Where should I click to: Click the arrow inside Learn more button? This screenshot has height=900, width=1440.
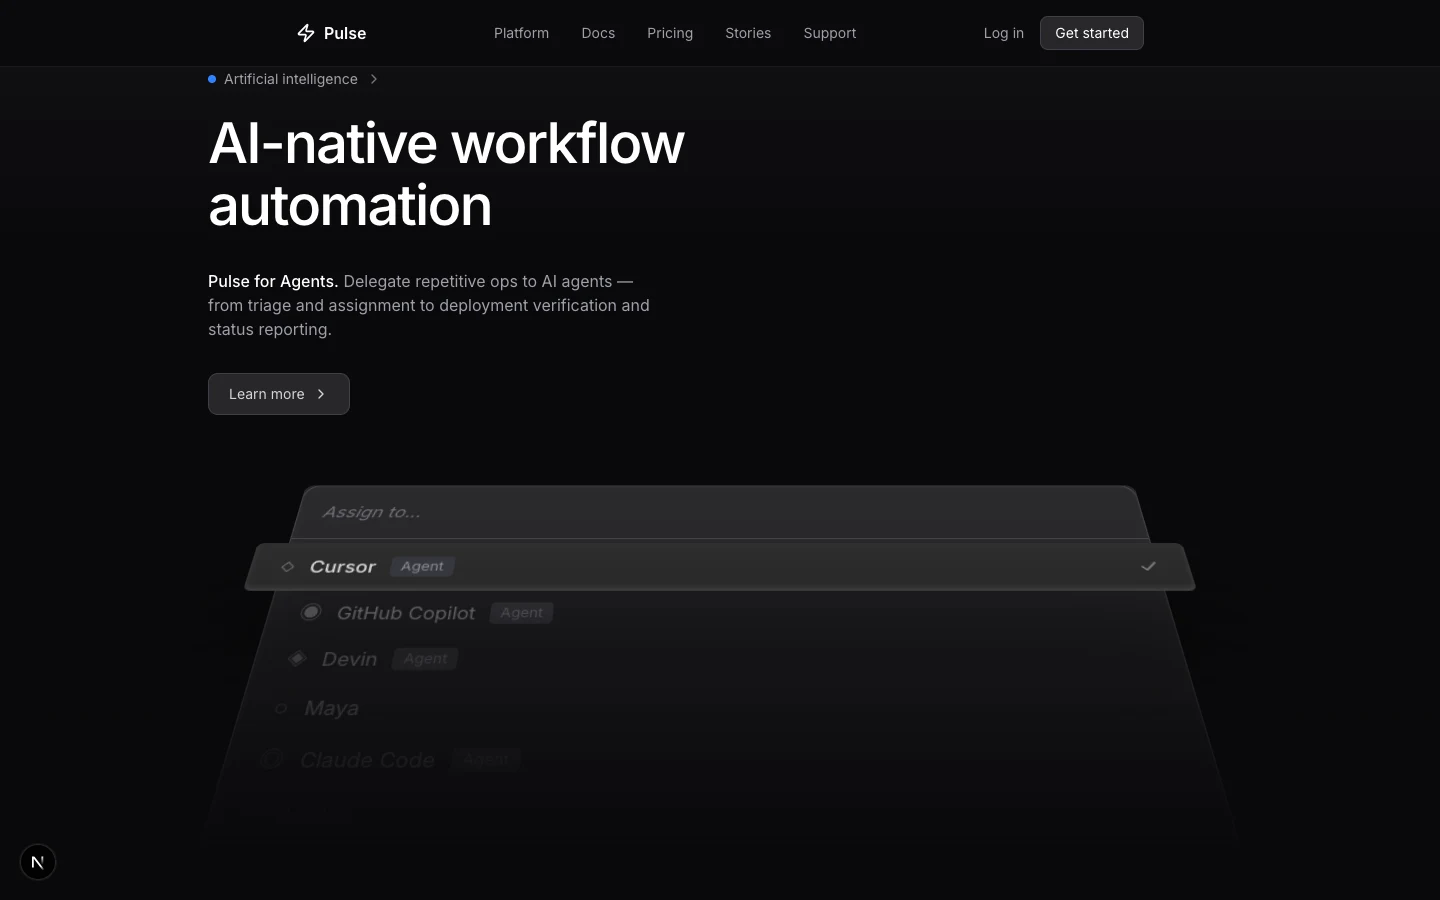(321, 394)
